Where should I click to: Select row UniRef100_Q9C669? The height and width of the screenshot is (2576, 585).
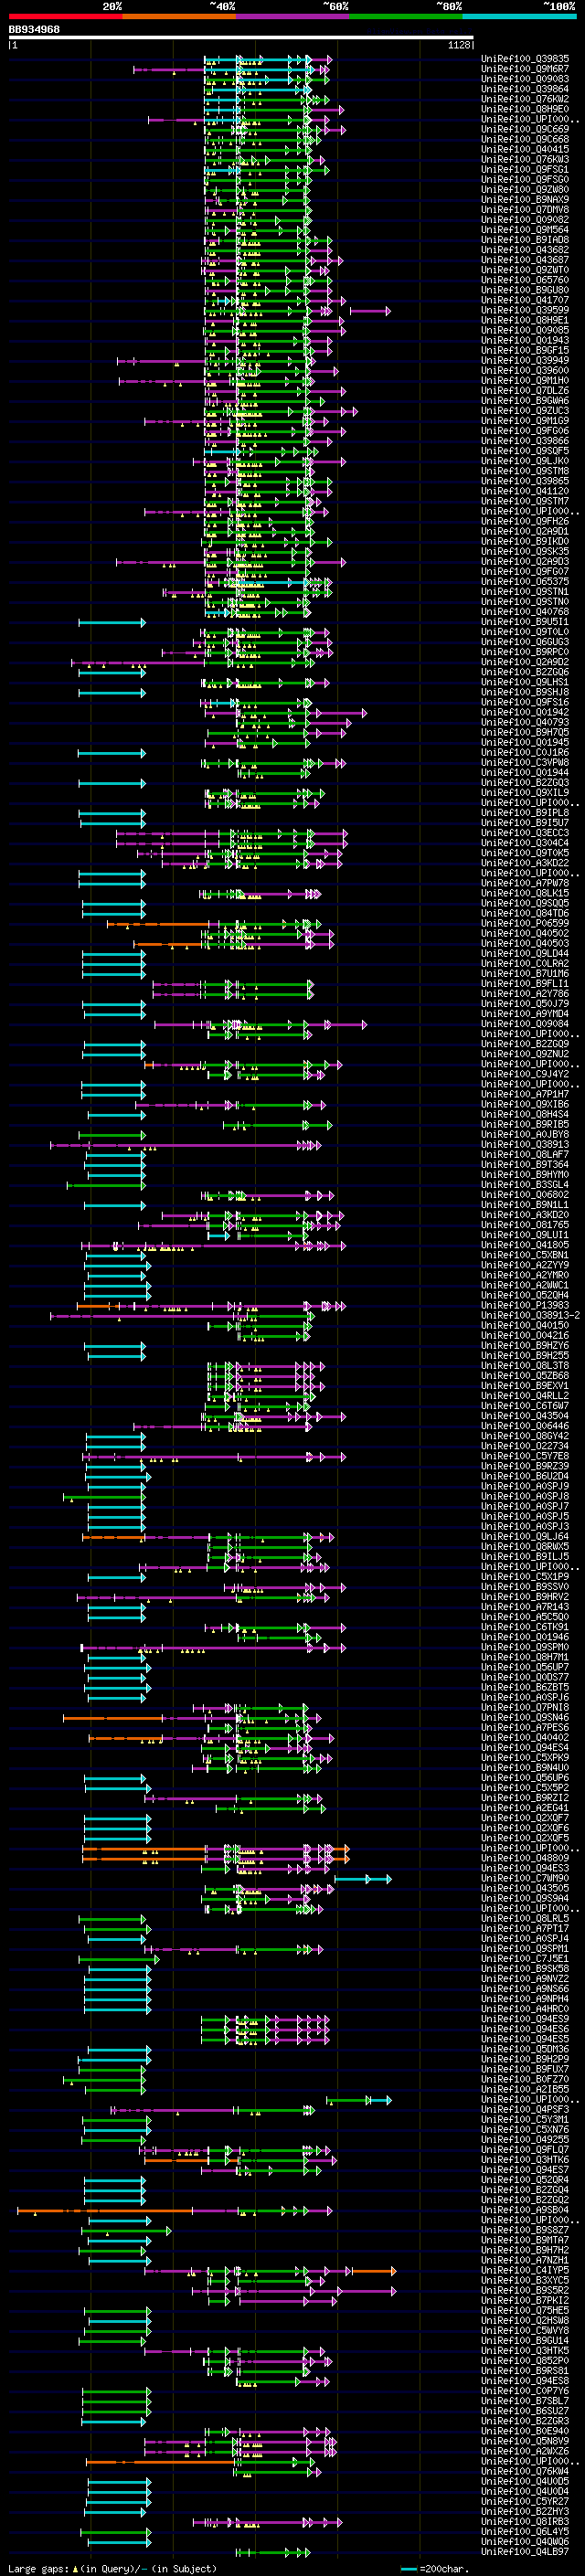coord(525,129)
